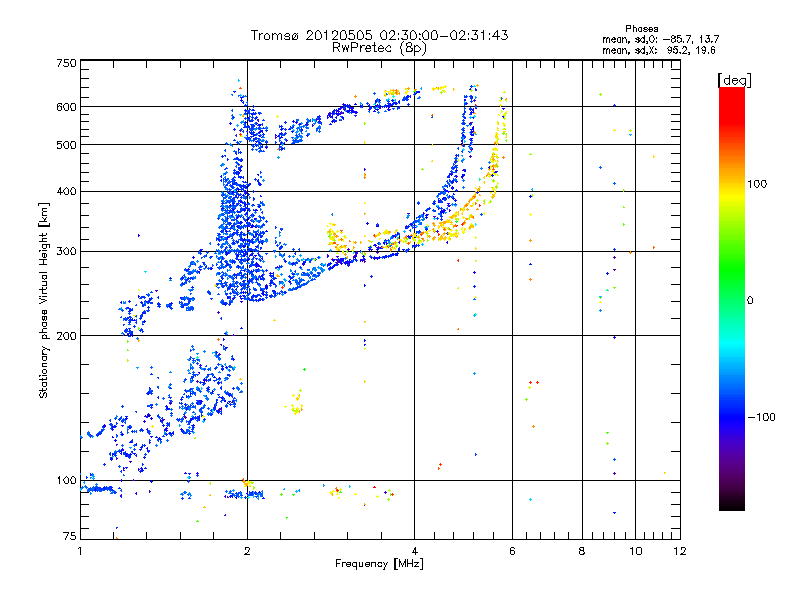Click the y-axis label '500'

click(66, 145)
